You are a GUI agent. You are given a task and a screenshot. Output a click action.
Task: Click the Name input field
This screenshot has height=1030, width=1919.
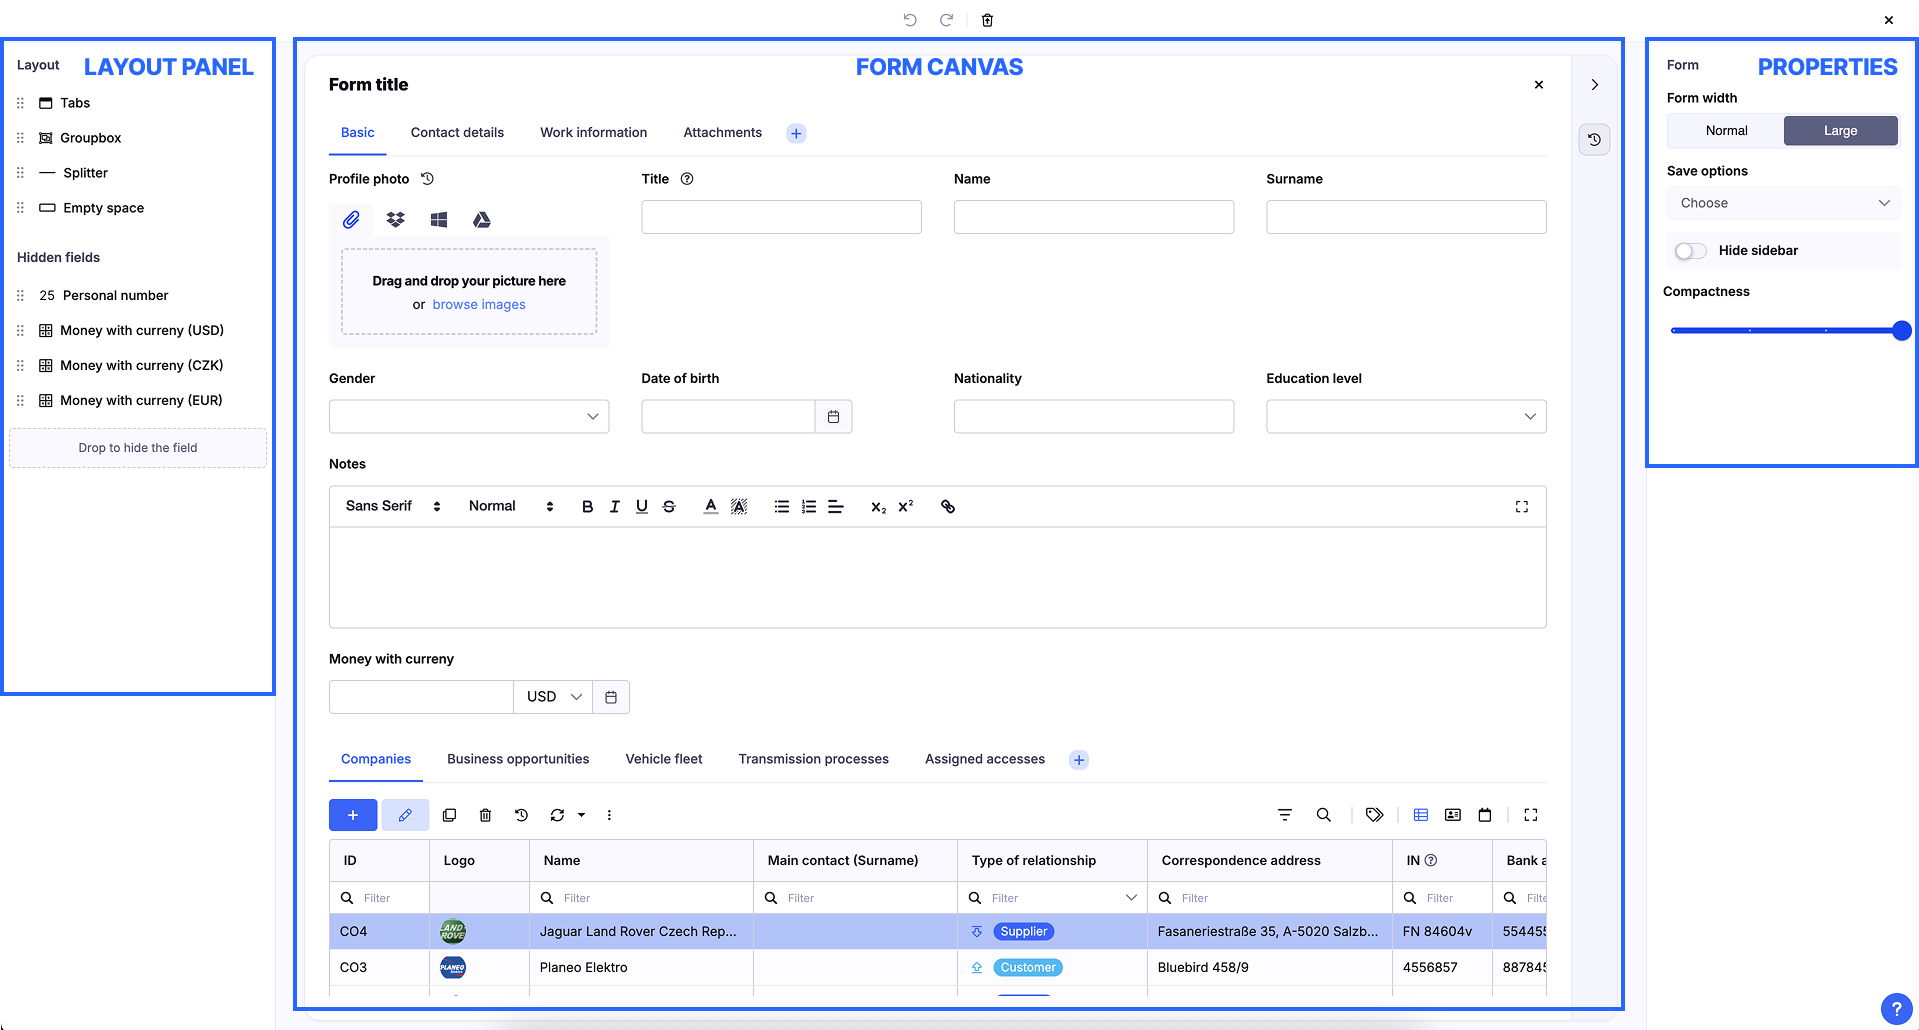(1094, 217)
